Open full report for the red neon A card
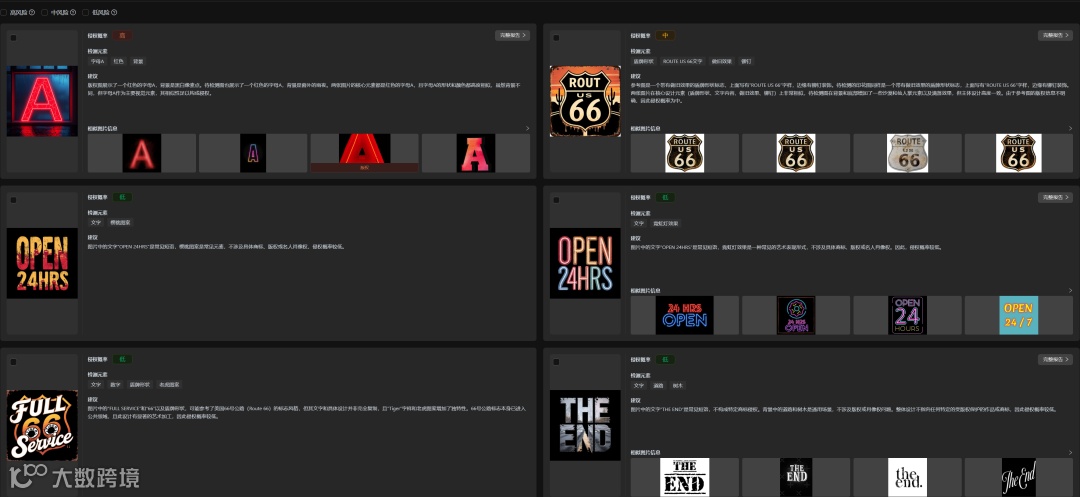Image resolution: width=1080 pixels, height=497 pixels. [x=512, y=35]
